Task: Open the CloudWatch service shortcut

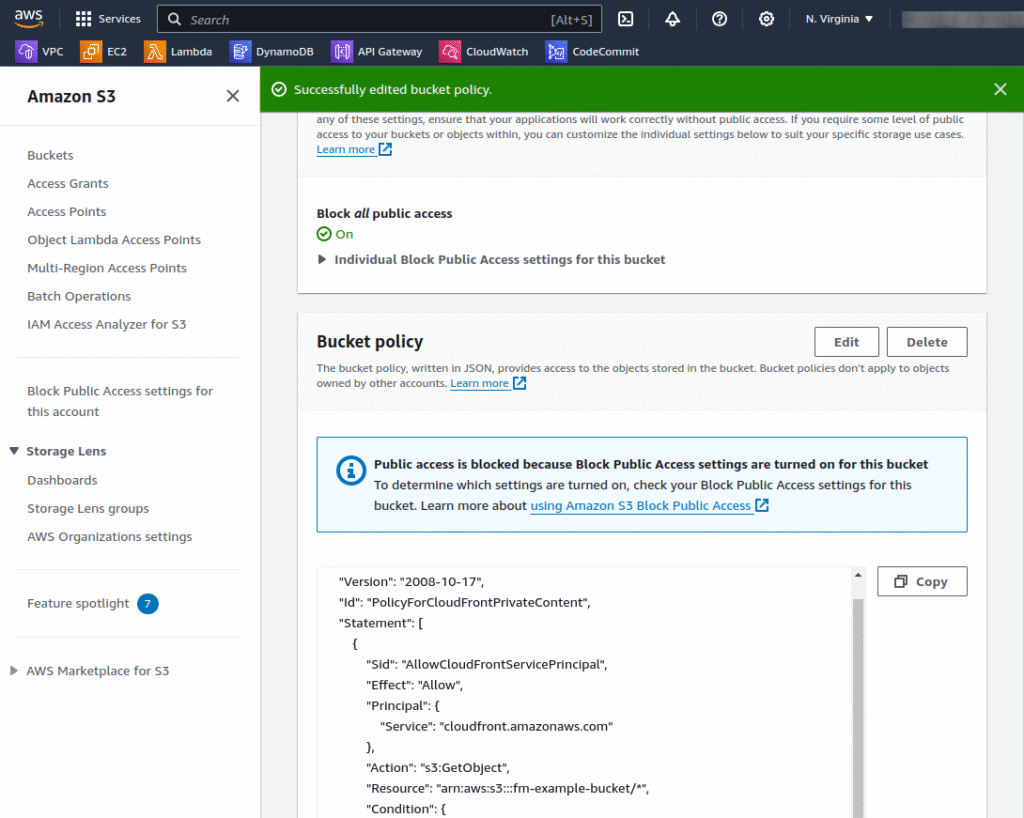Action: pos(484,52)
